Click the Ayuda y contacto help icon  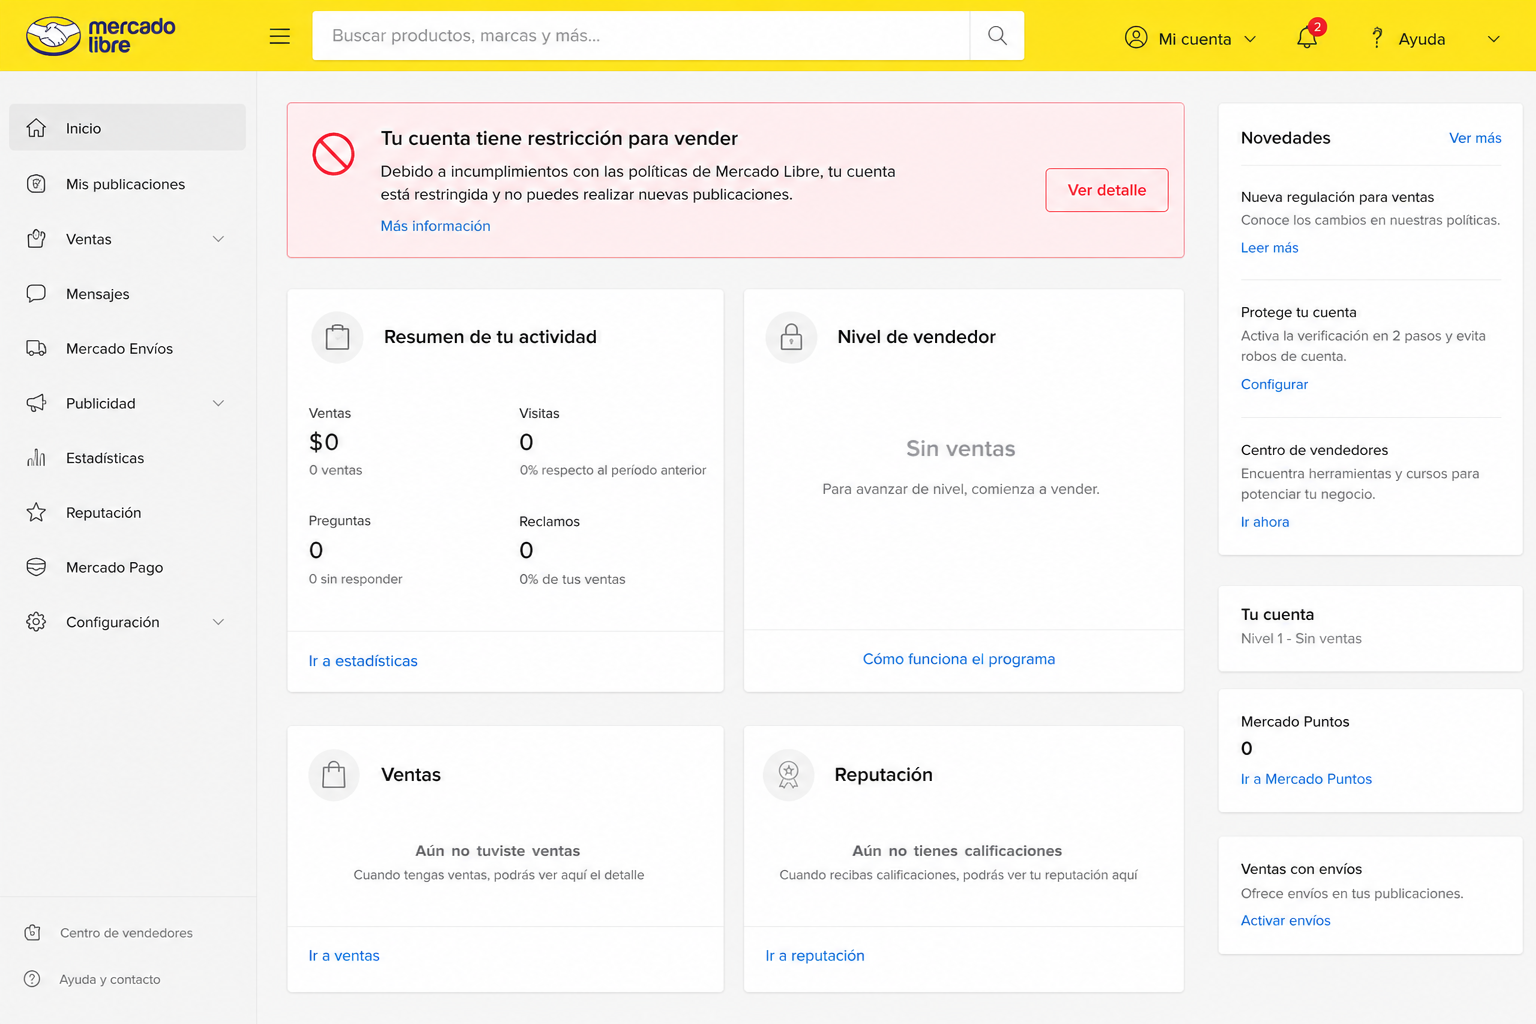coord(32,979)
